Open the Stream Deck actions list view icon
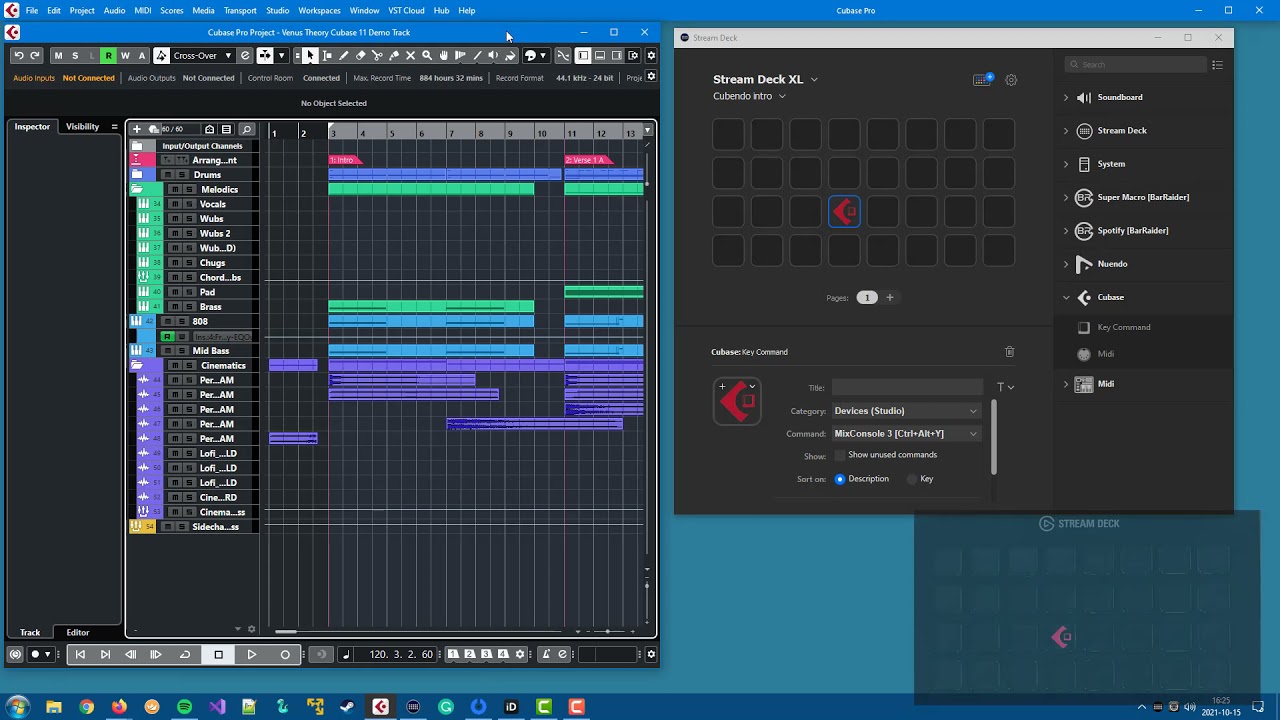The width and height of the screenshot is (1280, 720). 1217,65
